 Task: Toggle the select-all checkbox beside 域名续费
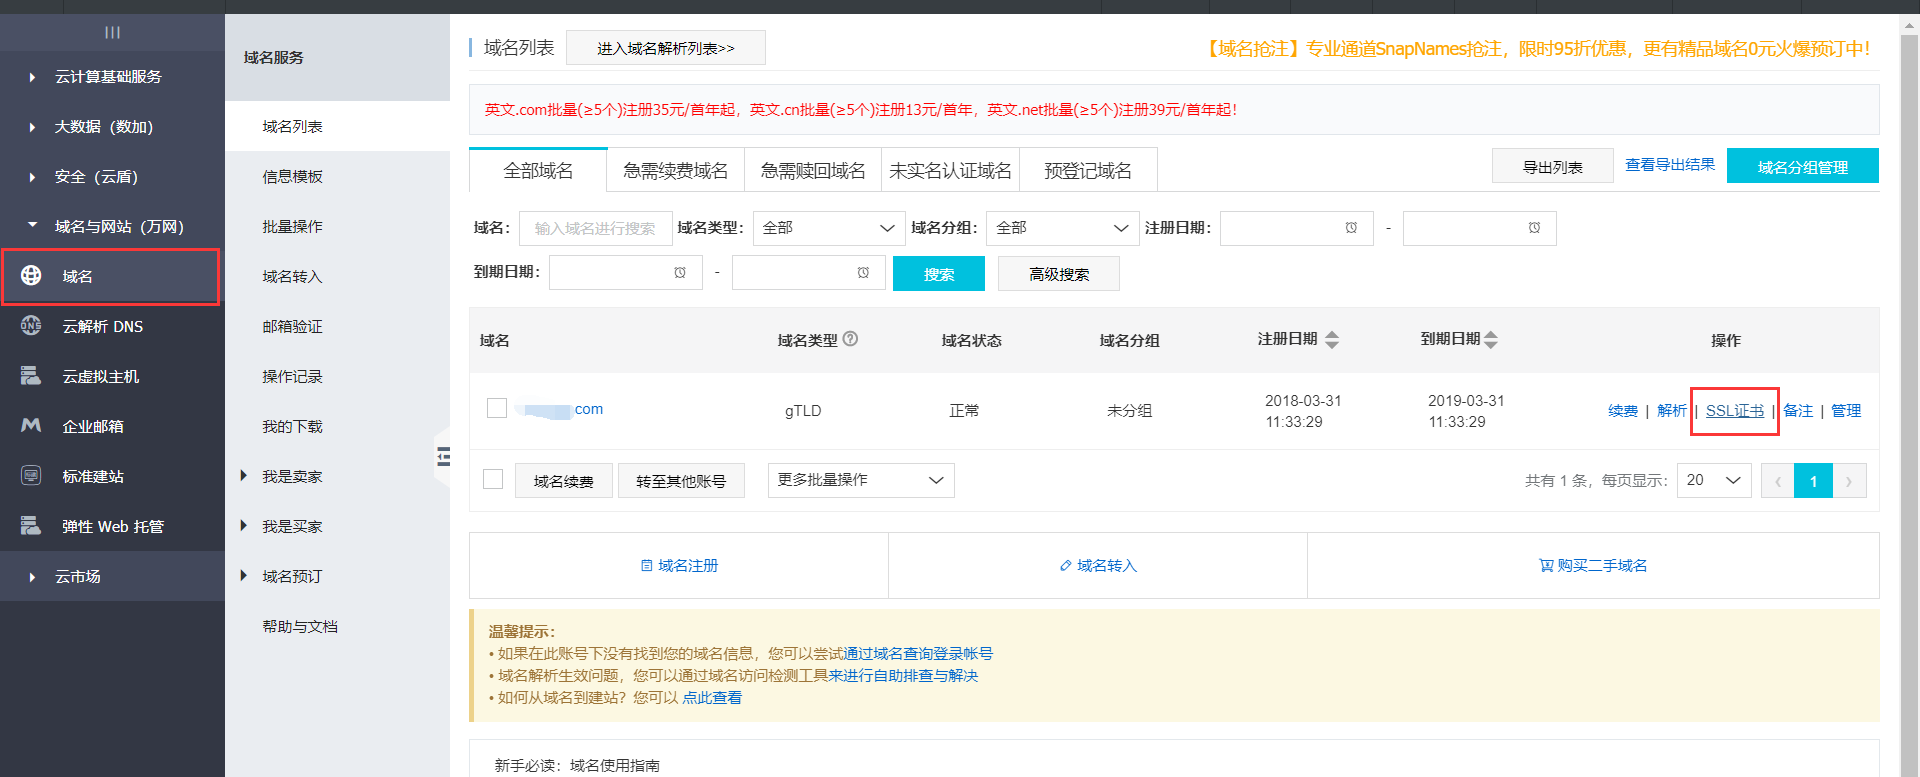coord(493,479)
